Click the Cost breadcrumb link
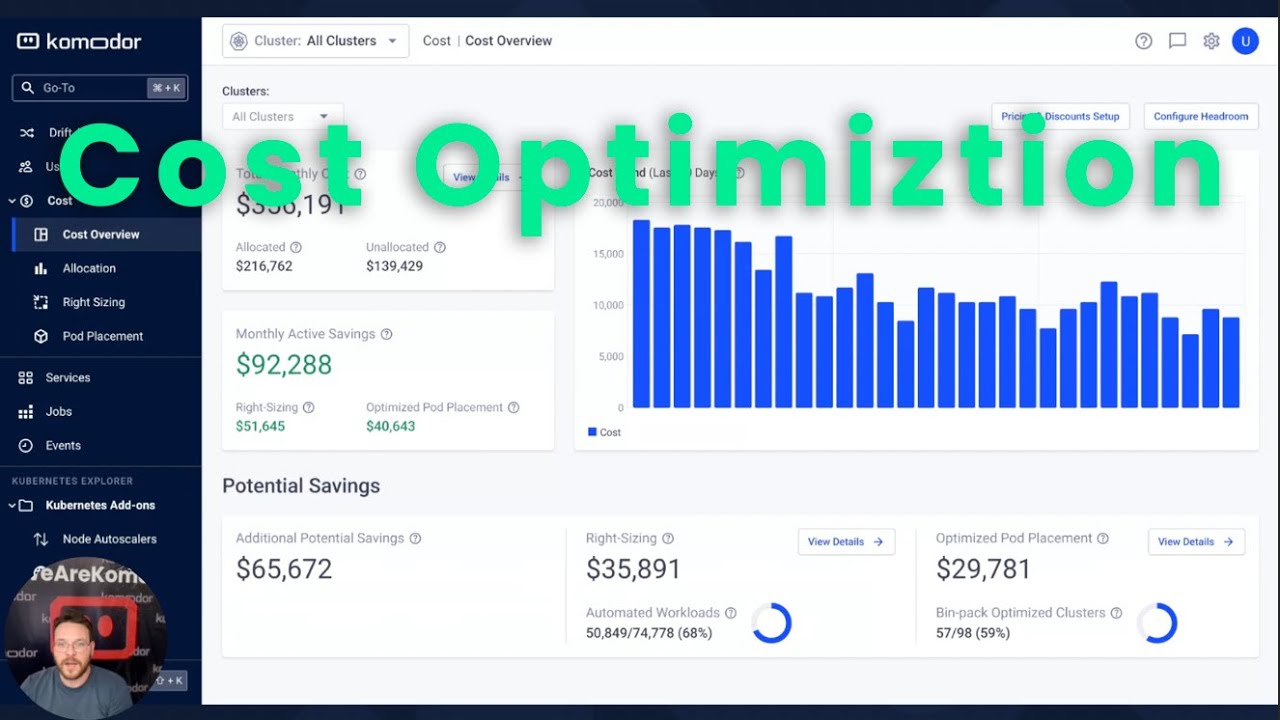This screenshot has height=720, width=1280. pyautogui.click(x=437, y=41)
